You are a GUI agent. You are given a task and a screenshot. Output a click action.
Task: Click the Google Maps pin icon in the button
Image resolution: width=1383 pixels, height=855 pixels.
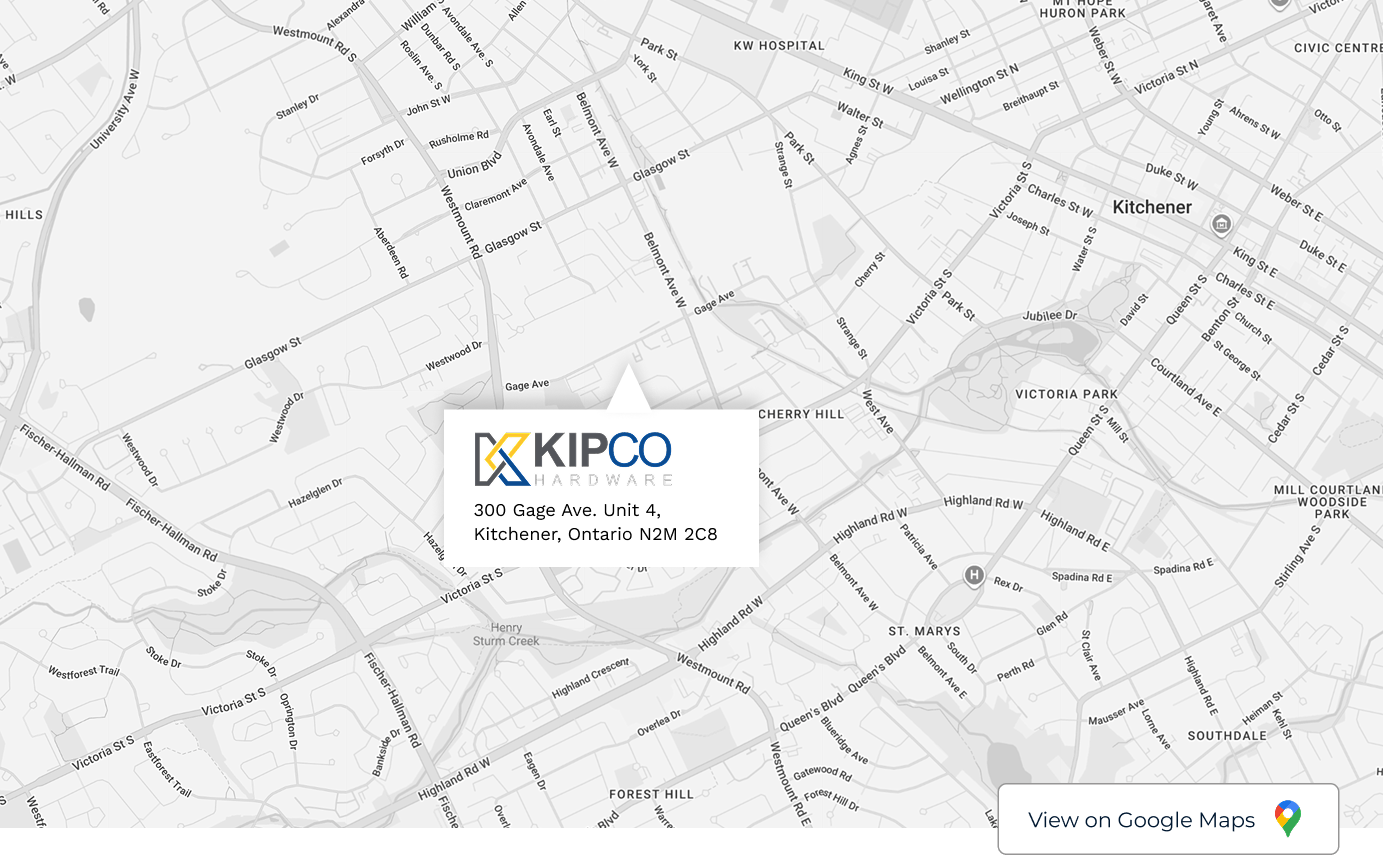coord(1286,818)
